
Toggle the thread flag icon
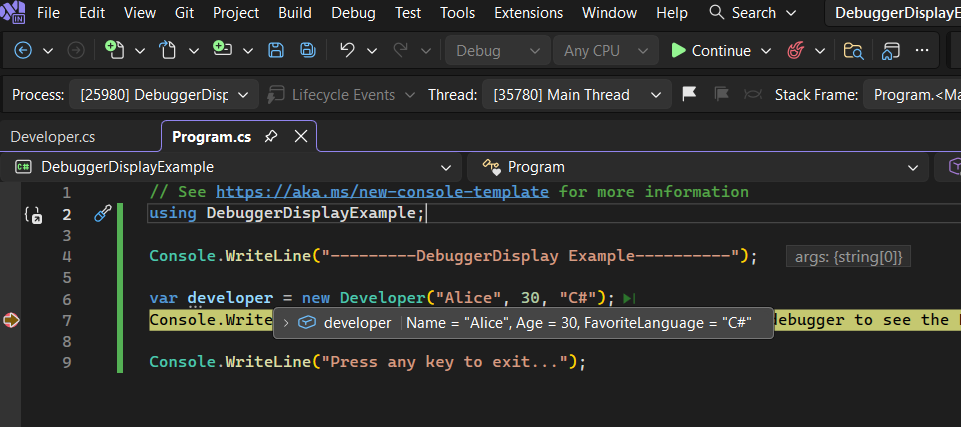click(689, 95)
